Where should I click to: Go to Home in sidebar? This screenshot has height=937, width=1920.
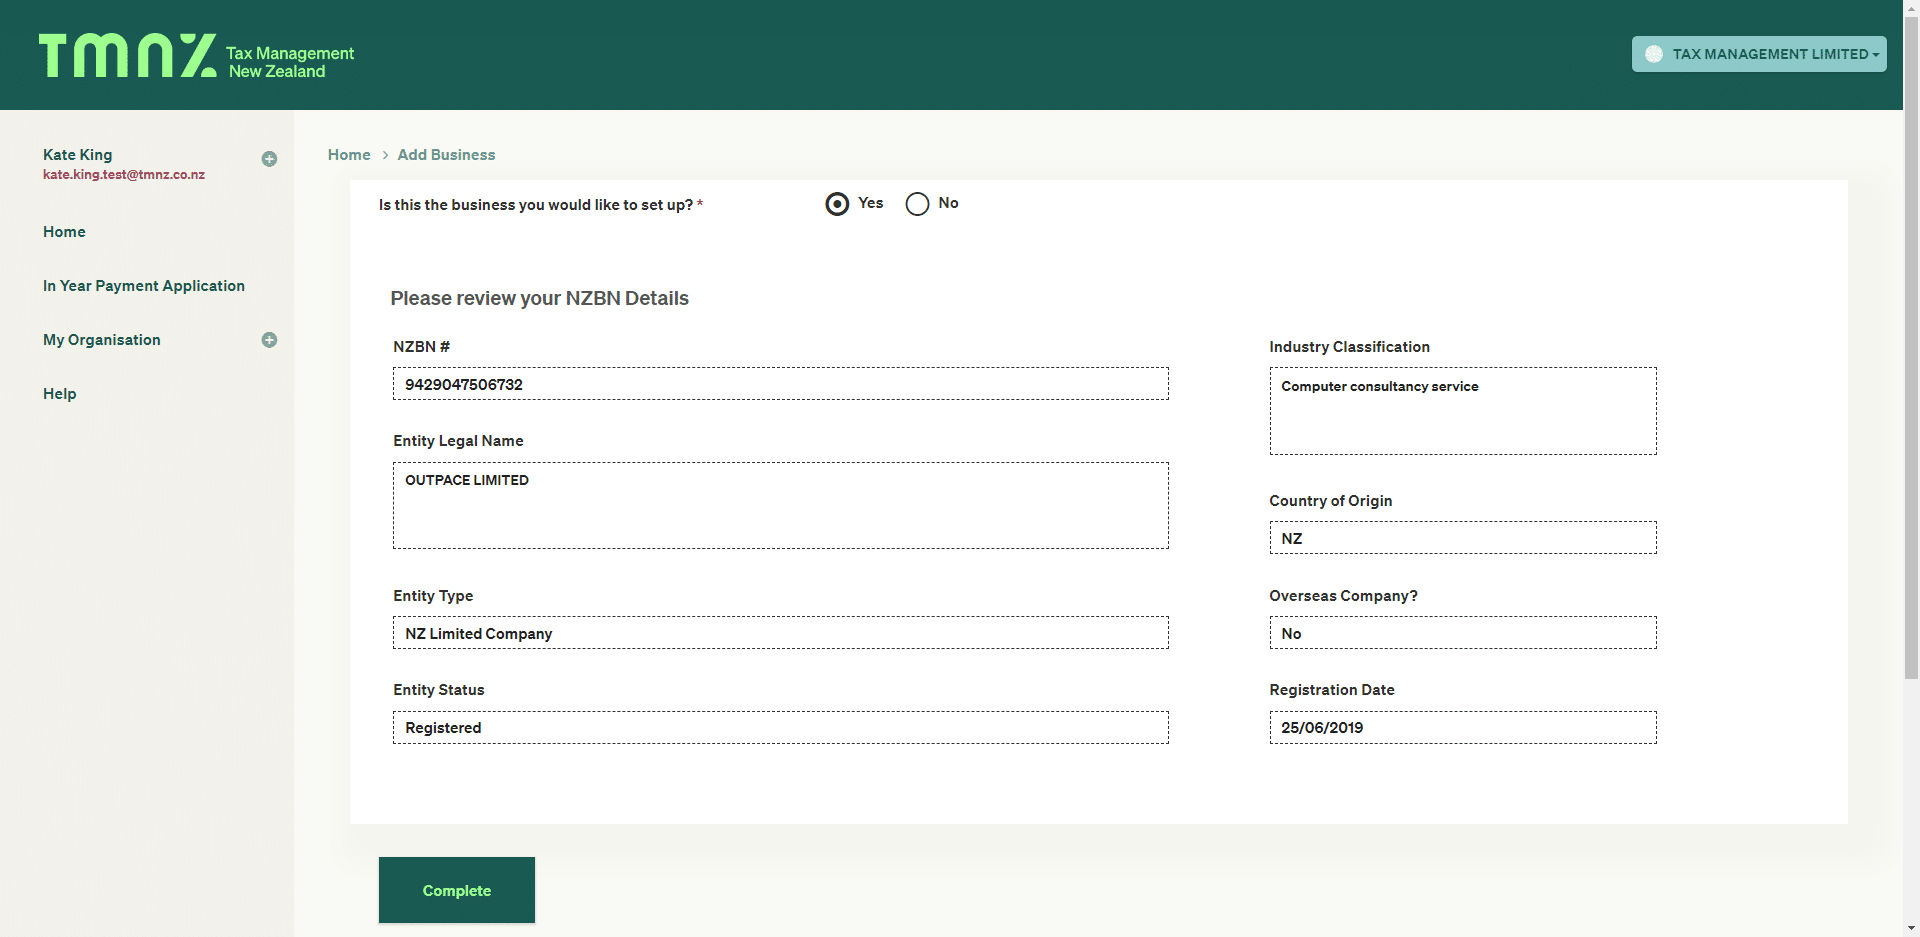pyautogui.click(x=64, y=232)
